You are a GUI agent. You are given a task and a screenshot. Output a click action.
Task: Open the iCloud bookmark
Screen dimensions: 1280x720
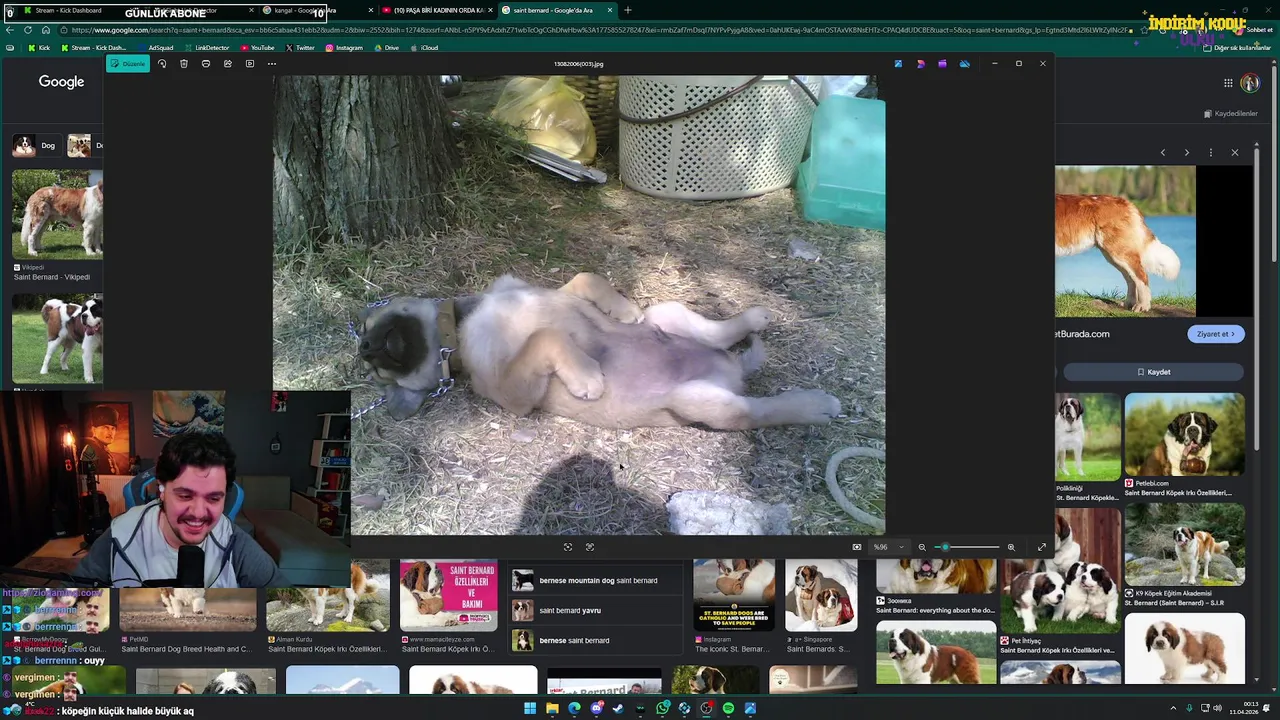(x=424, y=48)
